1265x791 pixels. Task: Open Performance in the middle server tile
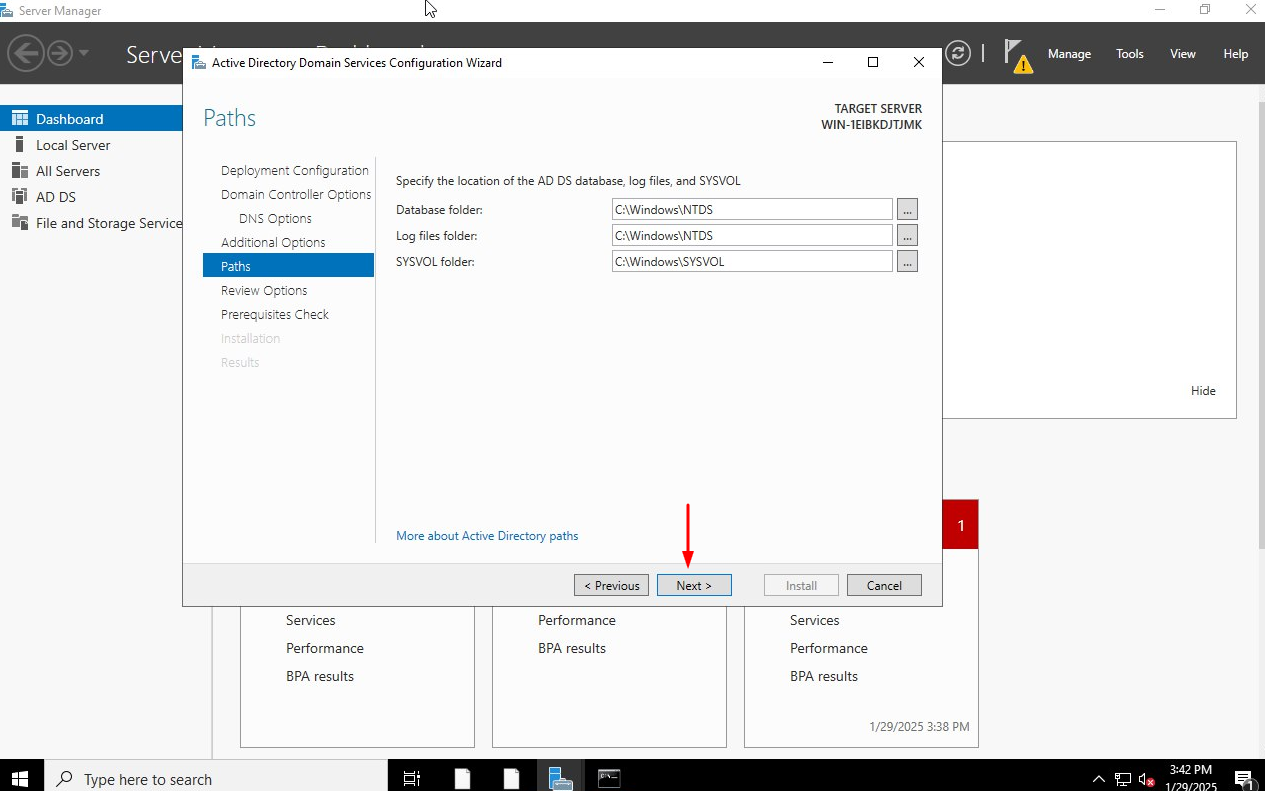point(577,621)
